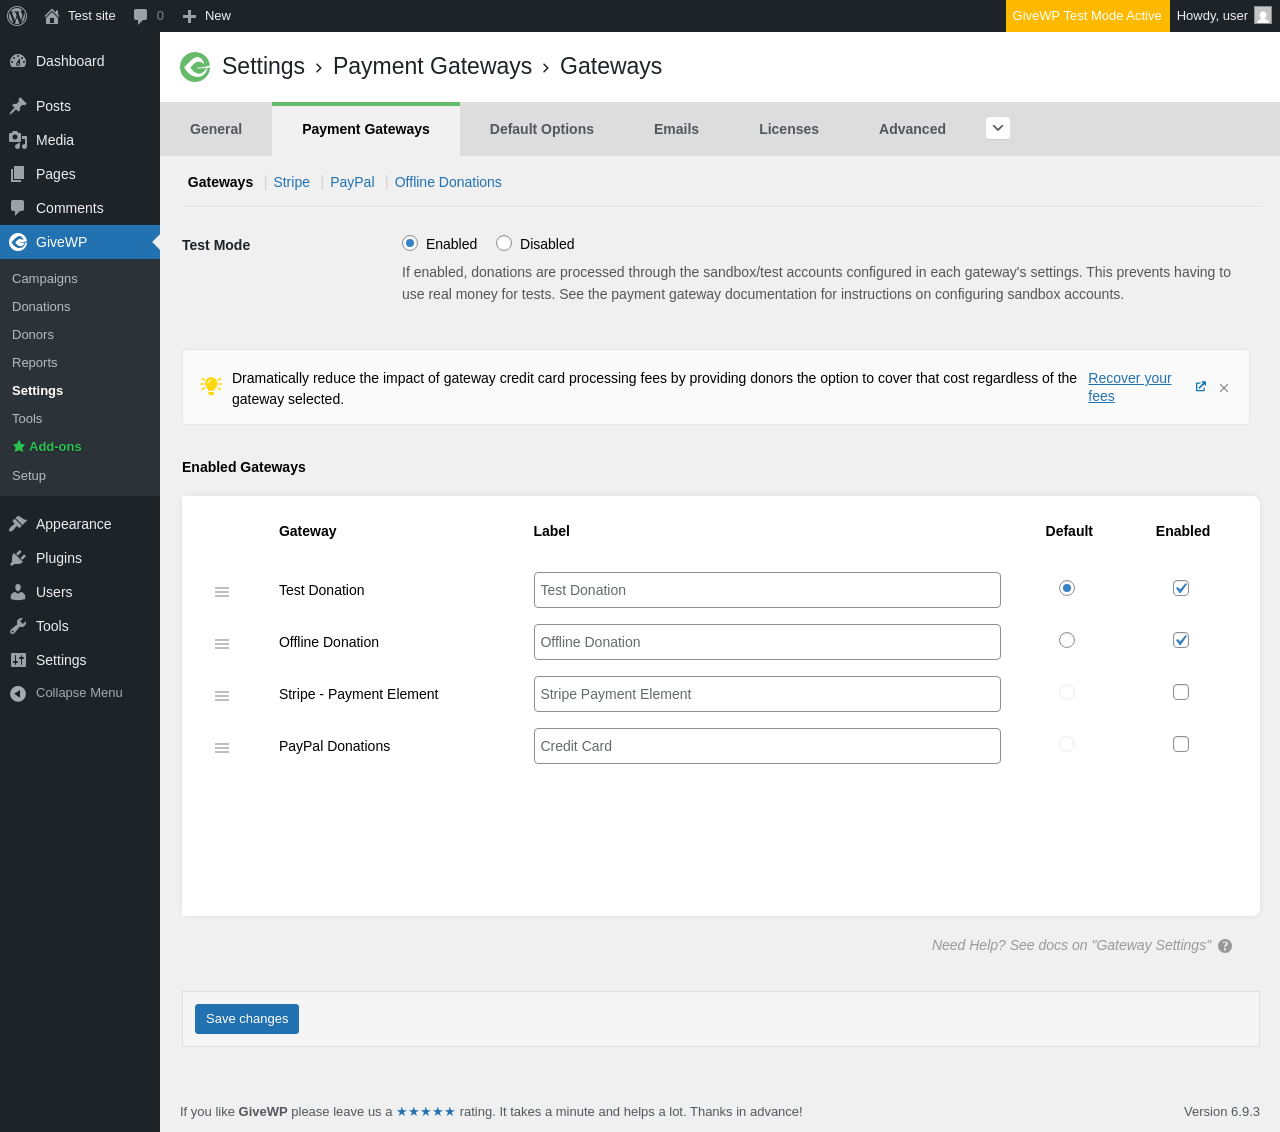The width and height of the screenshot is (1280, 1132).
Task: Click the GiveWP logo beside Settings heading
Action: 195,67
